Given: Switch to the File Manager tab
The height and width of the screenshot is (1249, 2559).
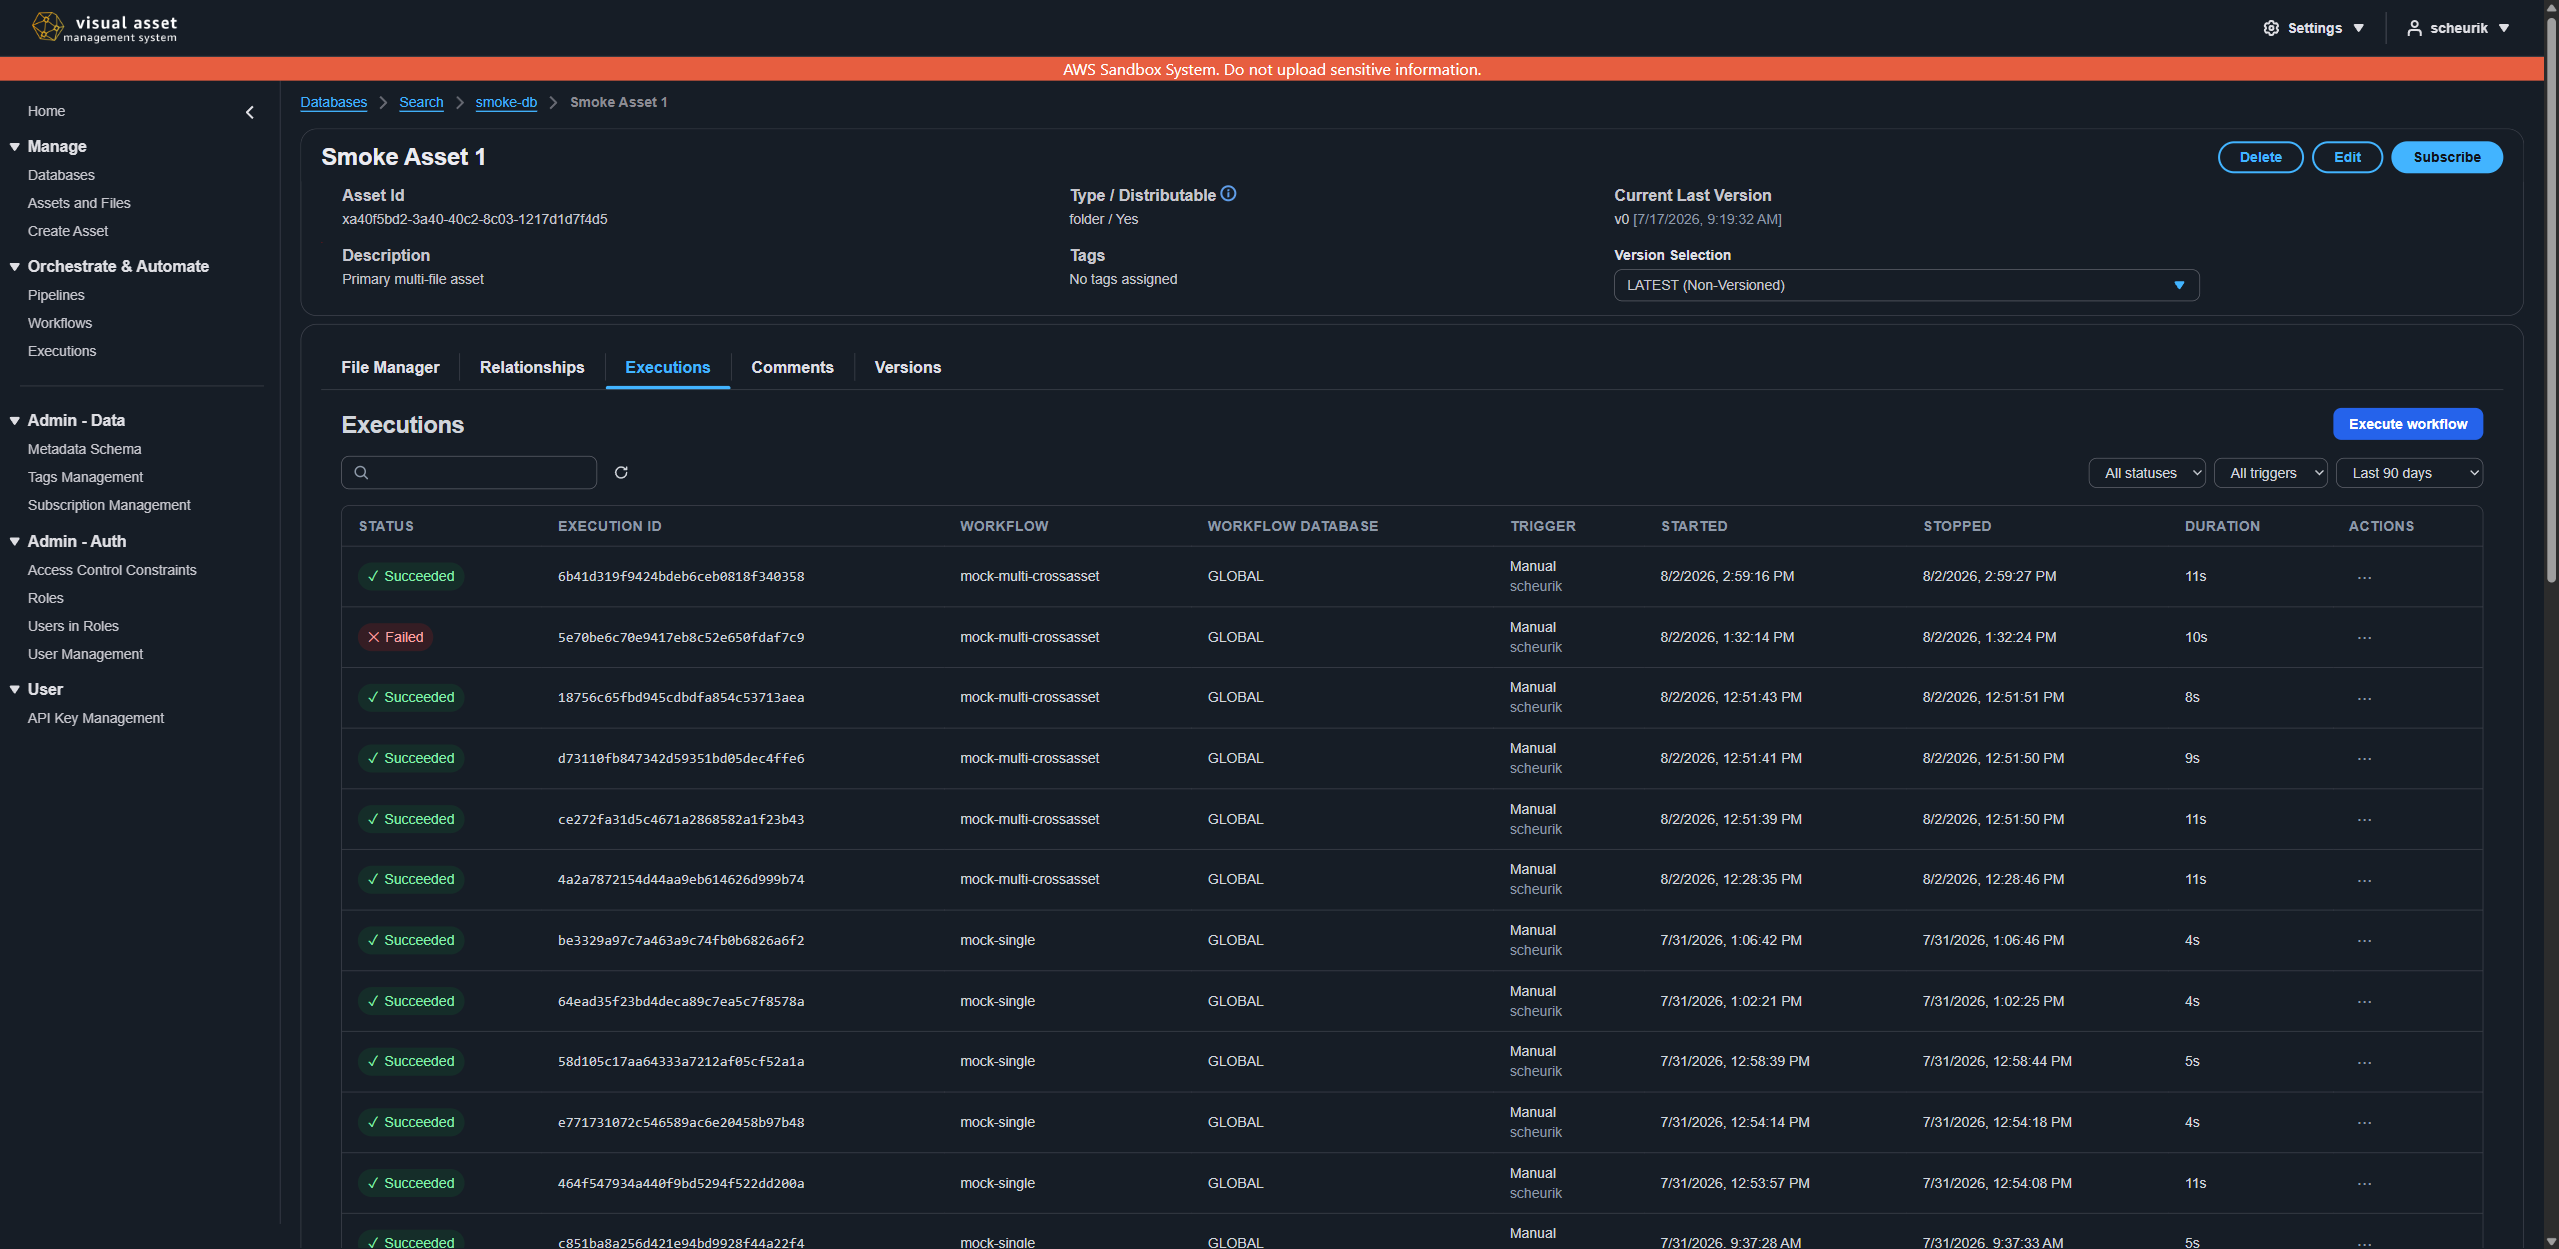Looking at the screenshot, I should tap(390, 367).
